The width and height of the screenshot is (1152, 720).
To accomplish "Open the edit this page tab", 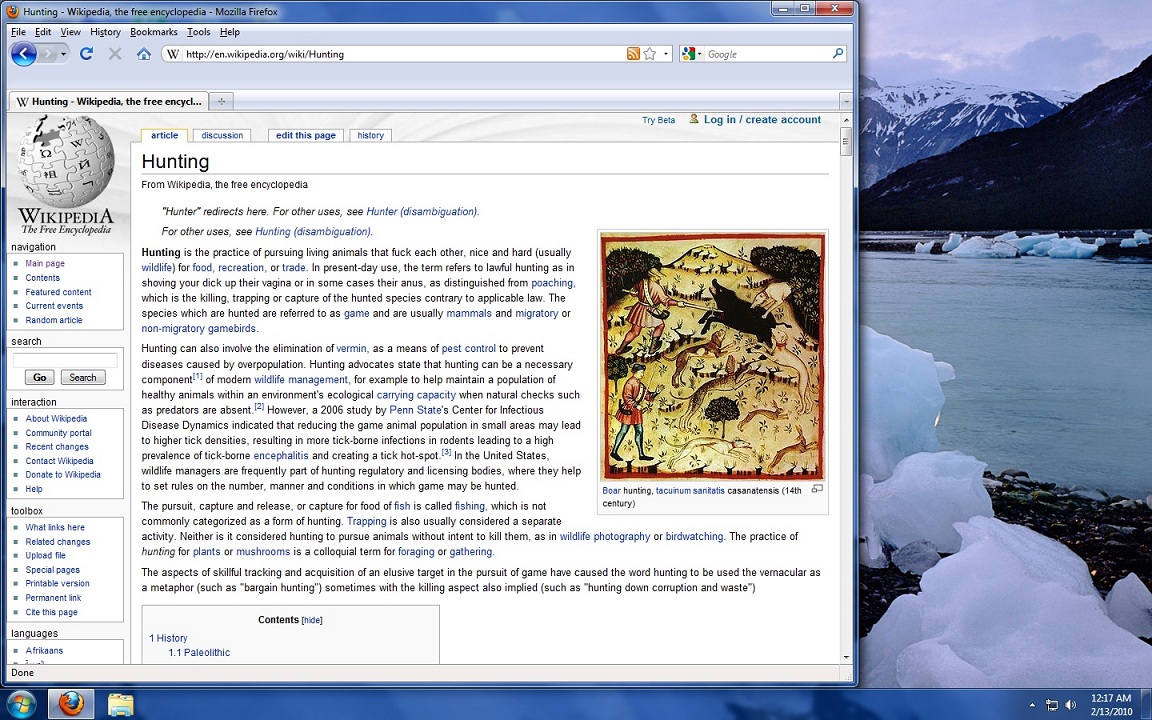I will click(x=306, y=135).
